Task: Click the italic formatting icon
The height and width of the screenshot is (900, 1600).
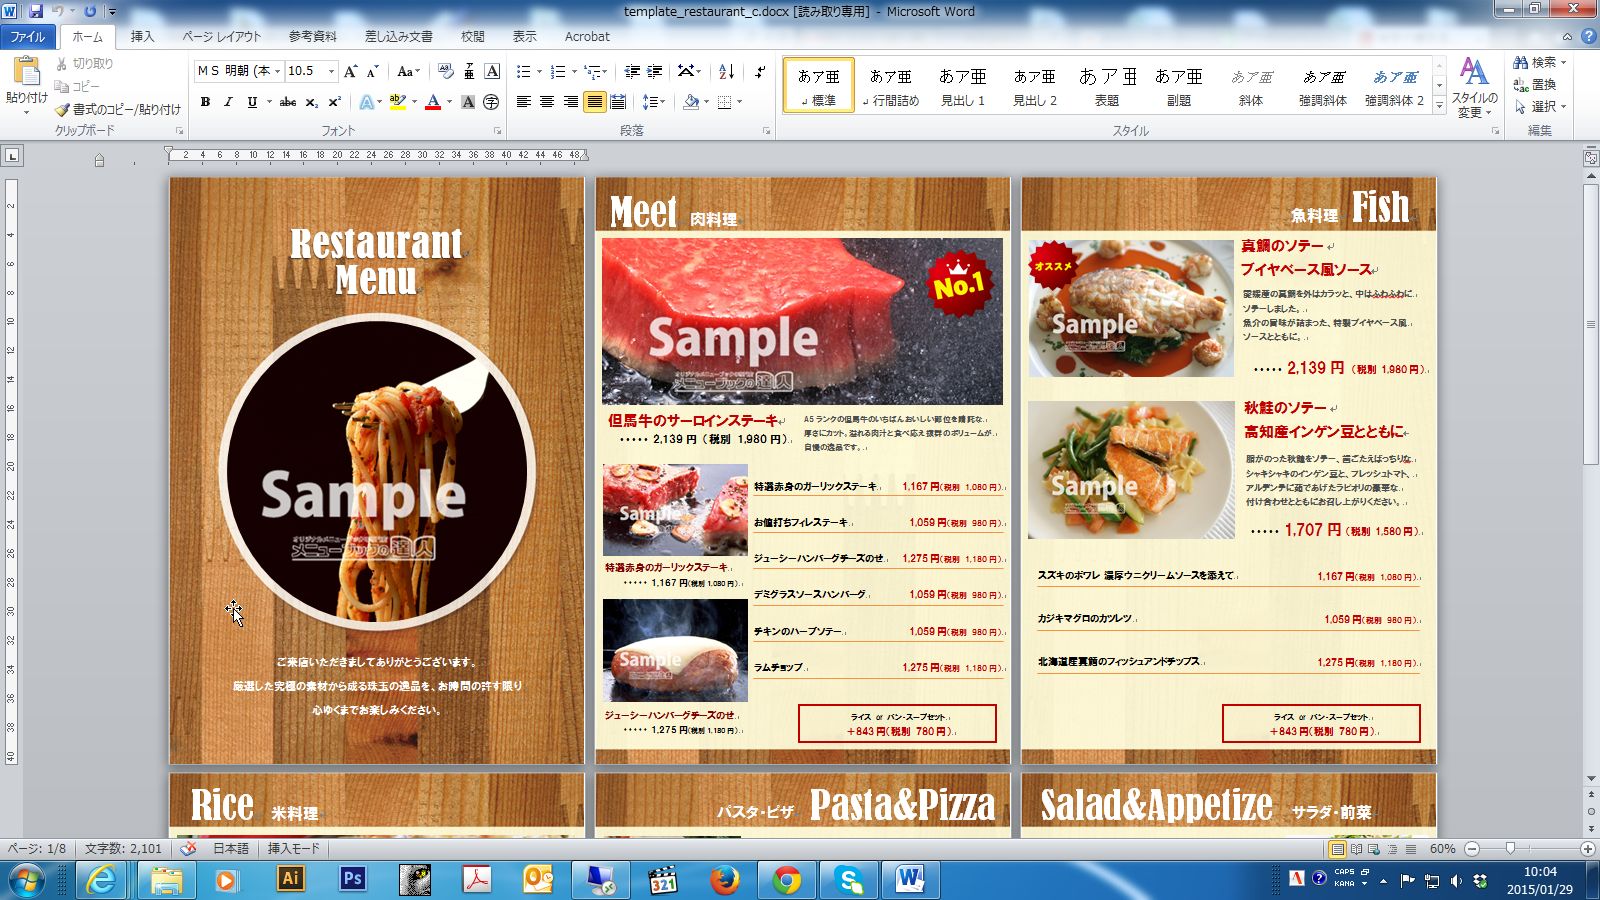Action: coord(228,102)
